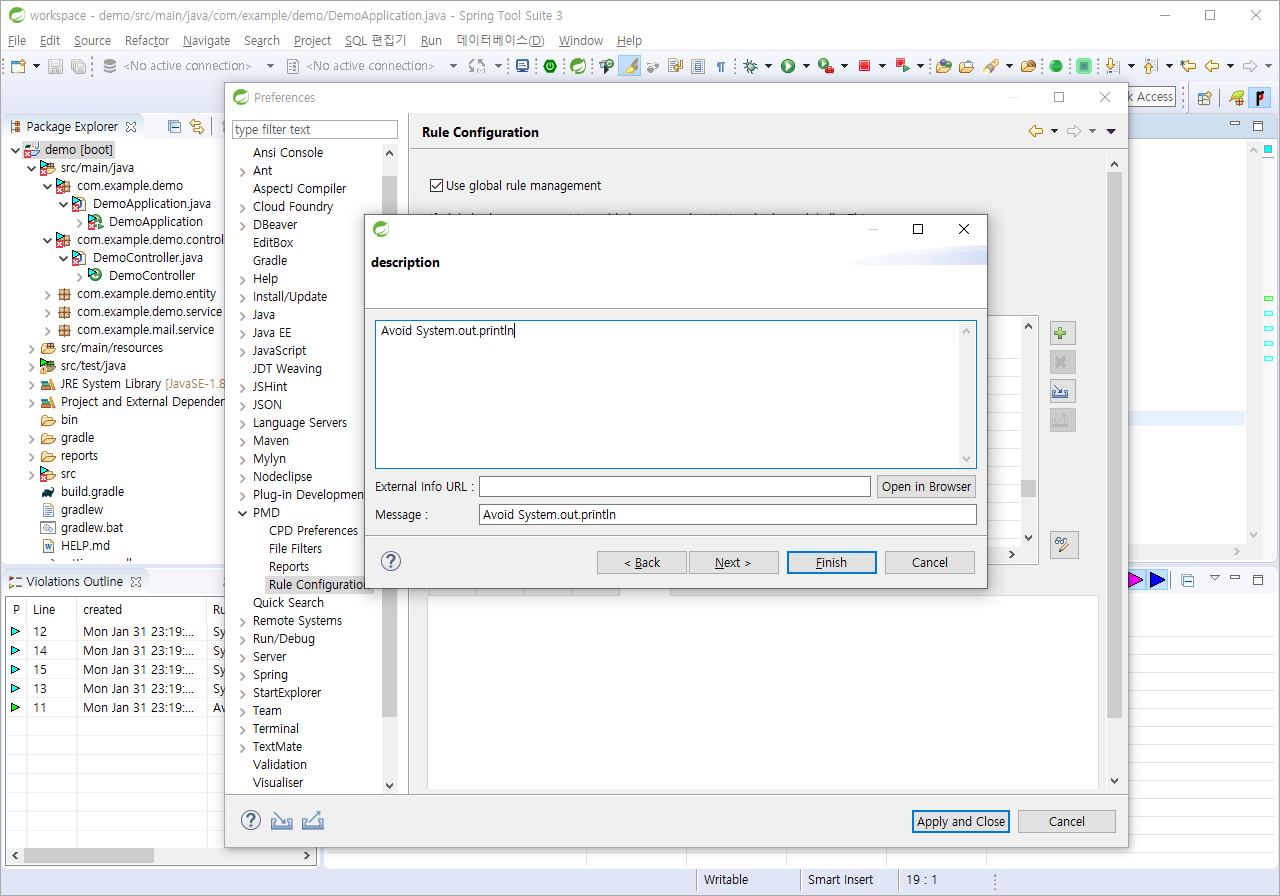Select File Filters under PMD
Screen dimensions: 1280x896
pyautogui.click(x=295, y=548)
